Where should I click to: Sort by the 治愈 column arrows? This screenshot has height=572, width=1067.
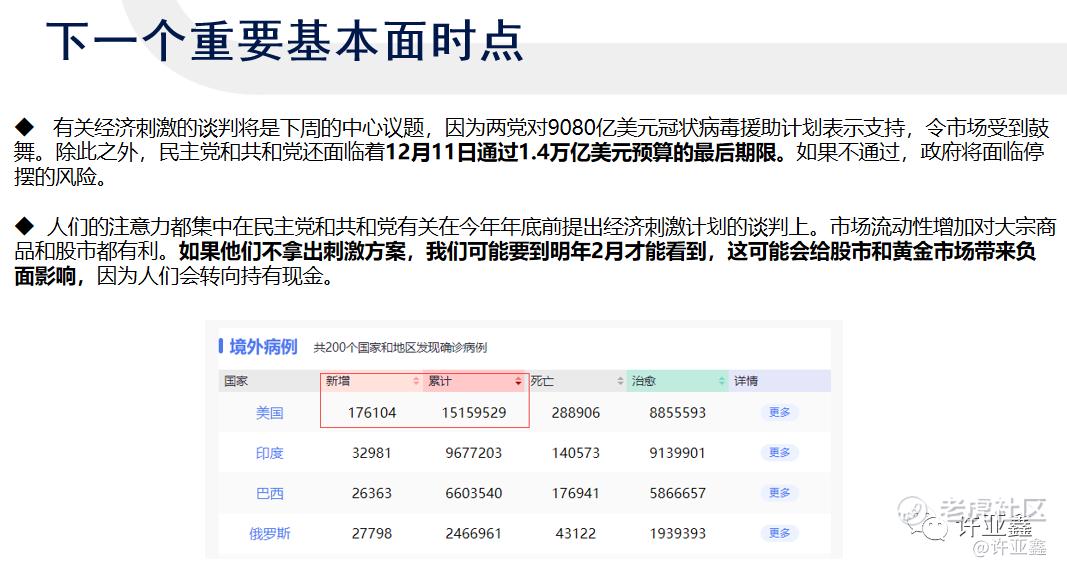pyautogui.click(x=721, y=381)
